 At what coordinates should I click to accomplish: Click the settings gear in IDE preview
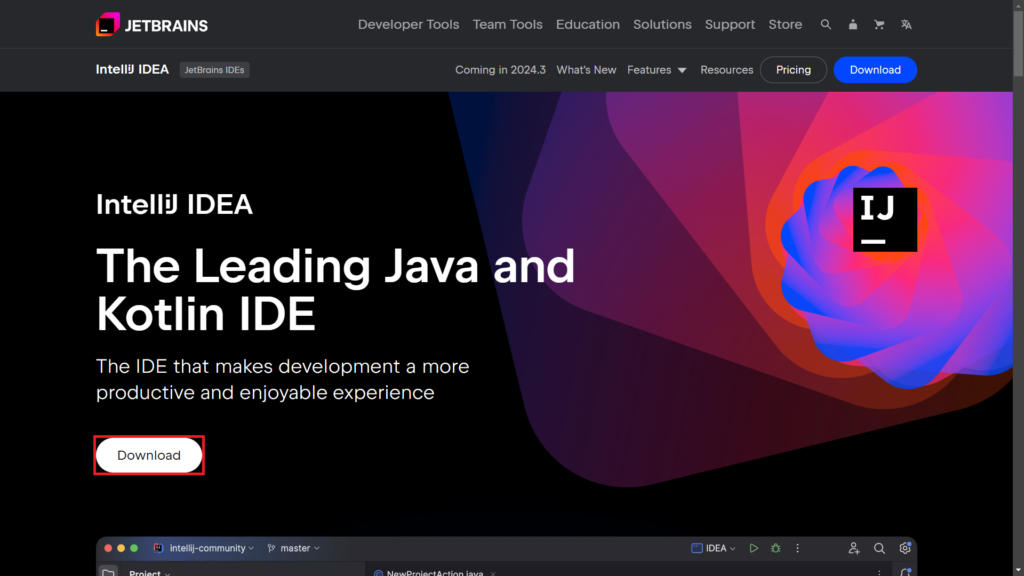[904, 549]
